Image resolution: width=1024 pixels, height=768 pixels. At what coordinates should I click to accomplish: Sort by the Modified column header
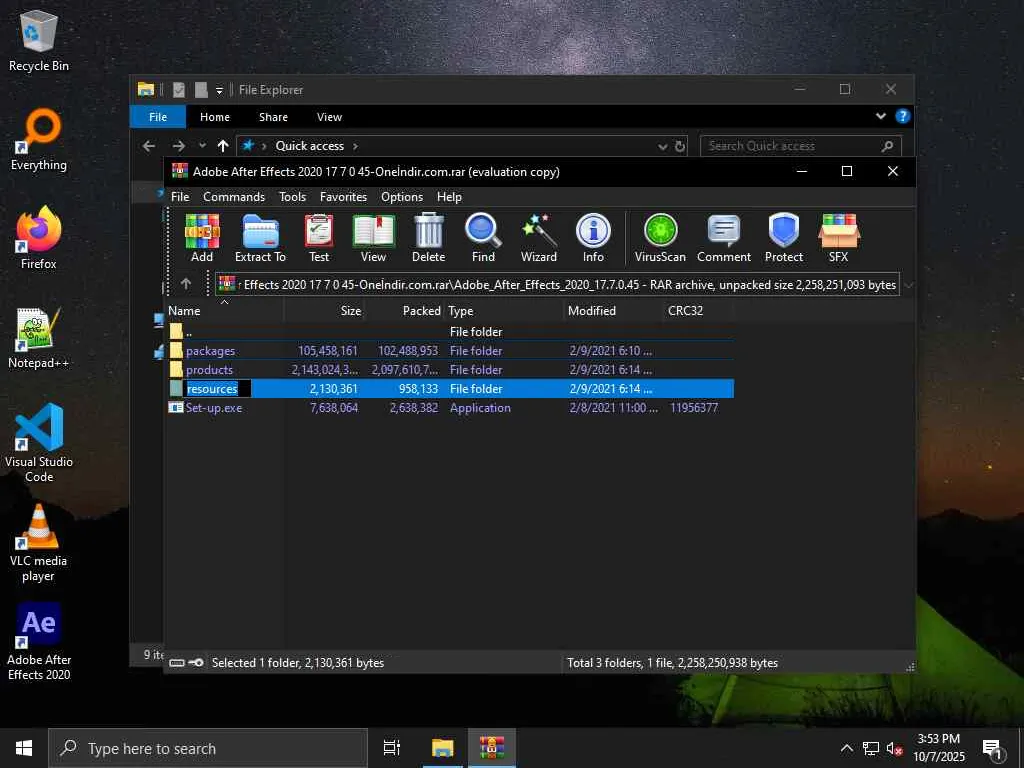(x=613, y=311)
